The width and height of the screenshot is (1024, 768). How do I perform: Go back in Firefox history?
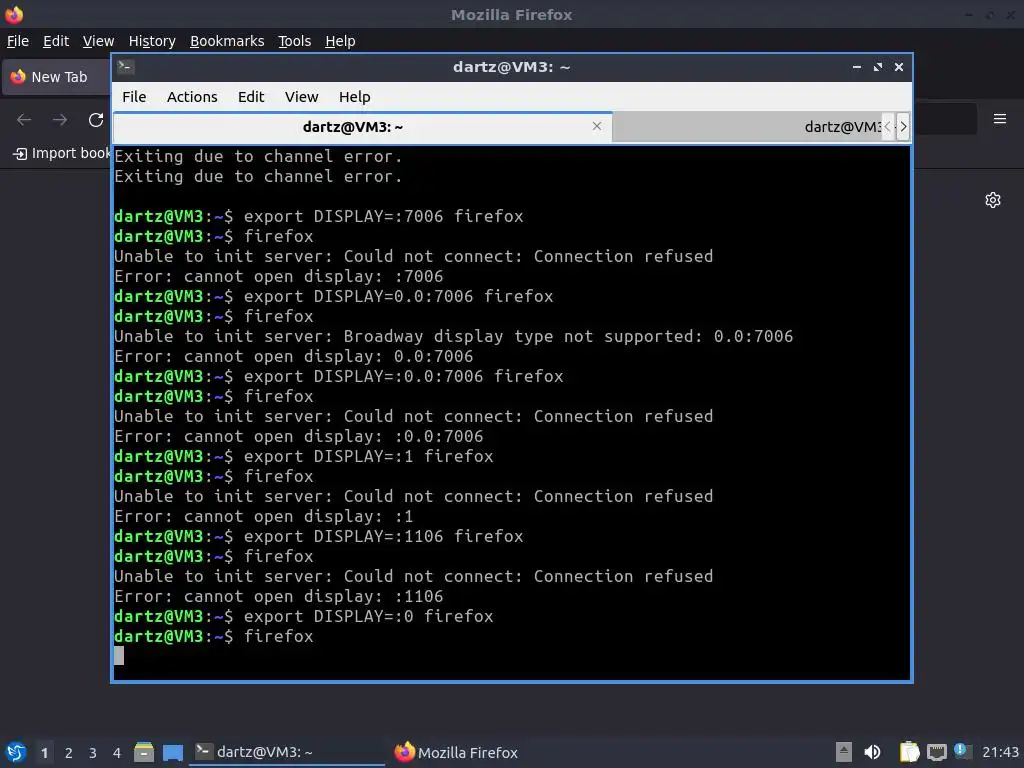click(24, 120)
